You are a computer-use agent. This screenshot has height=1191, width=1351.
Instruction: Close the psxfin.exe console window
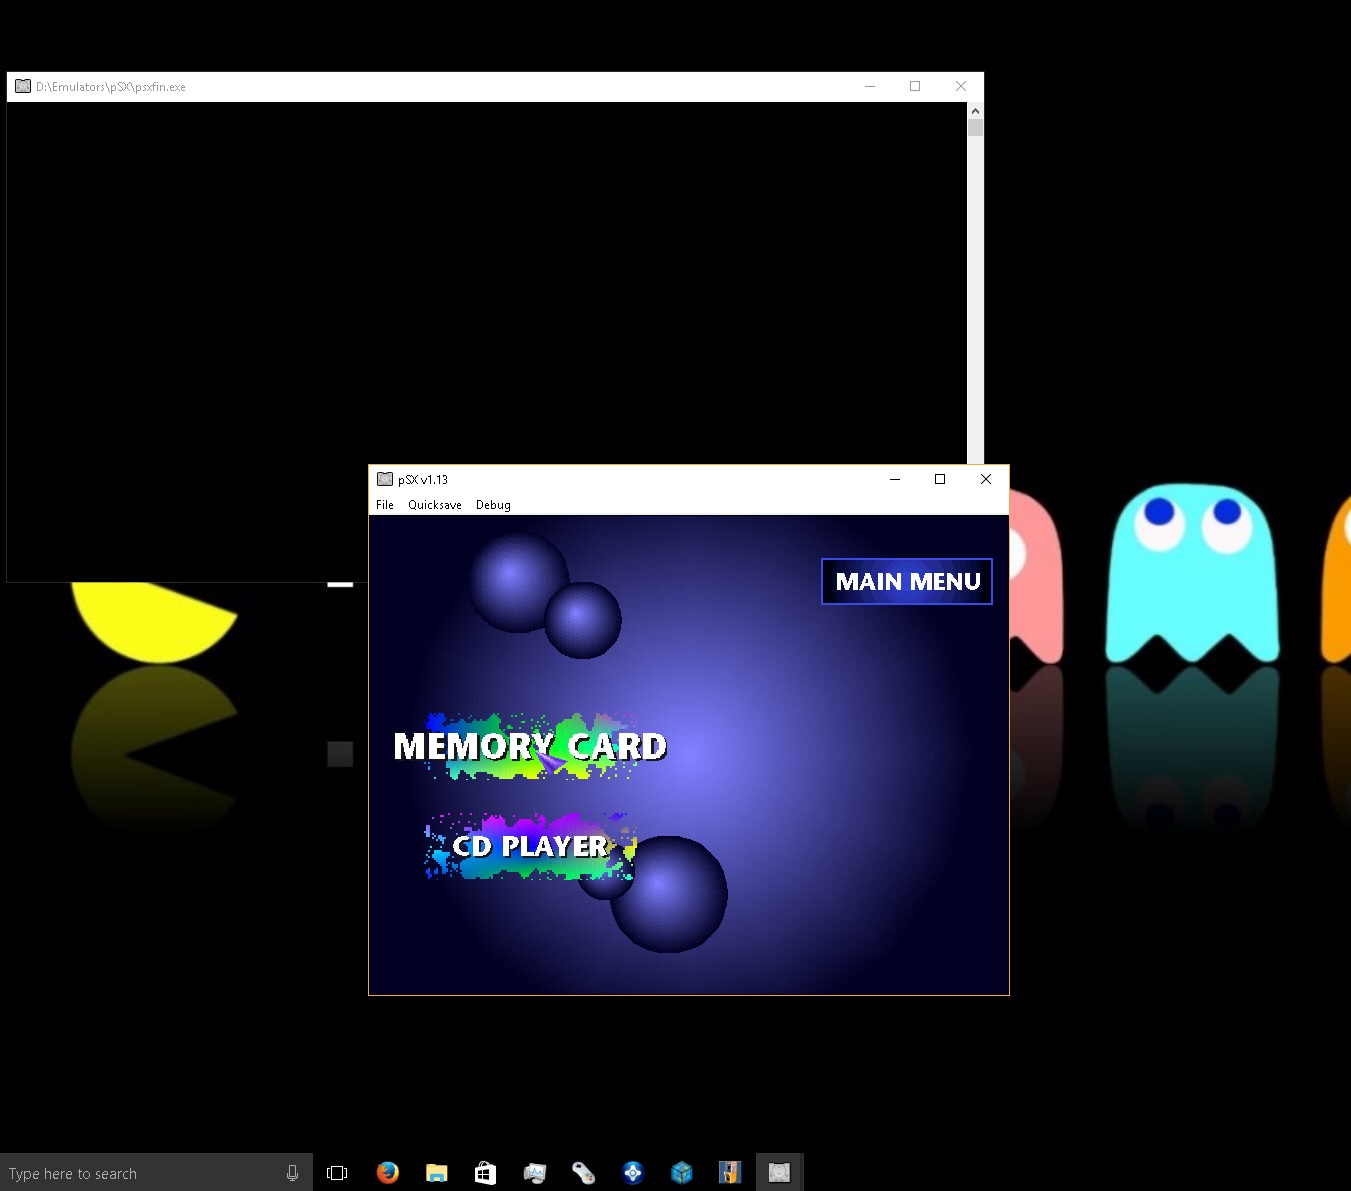(x=961, y=86)
